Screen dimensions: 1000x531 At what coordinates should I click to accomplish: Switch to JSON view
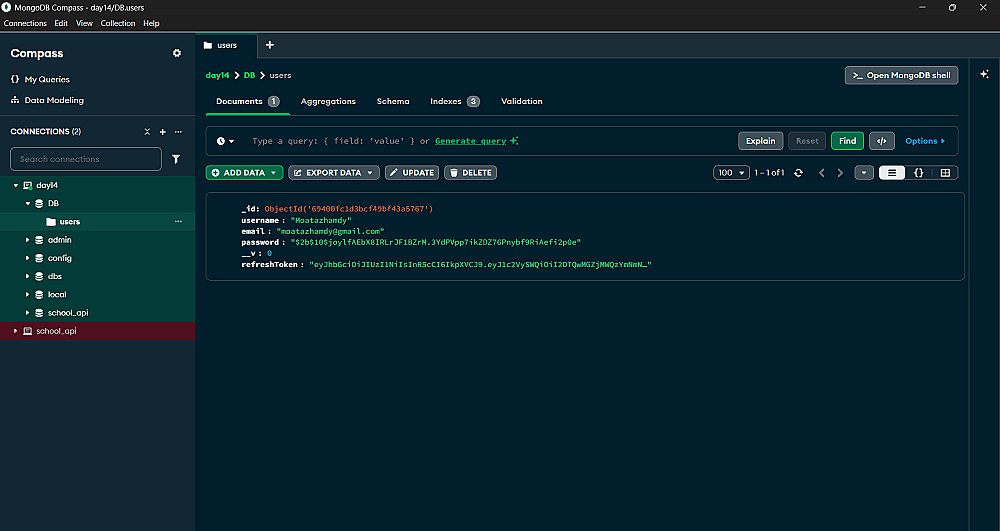(x=918, y=173)
